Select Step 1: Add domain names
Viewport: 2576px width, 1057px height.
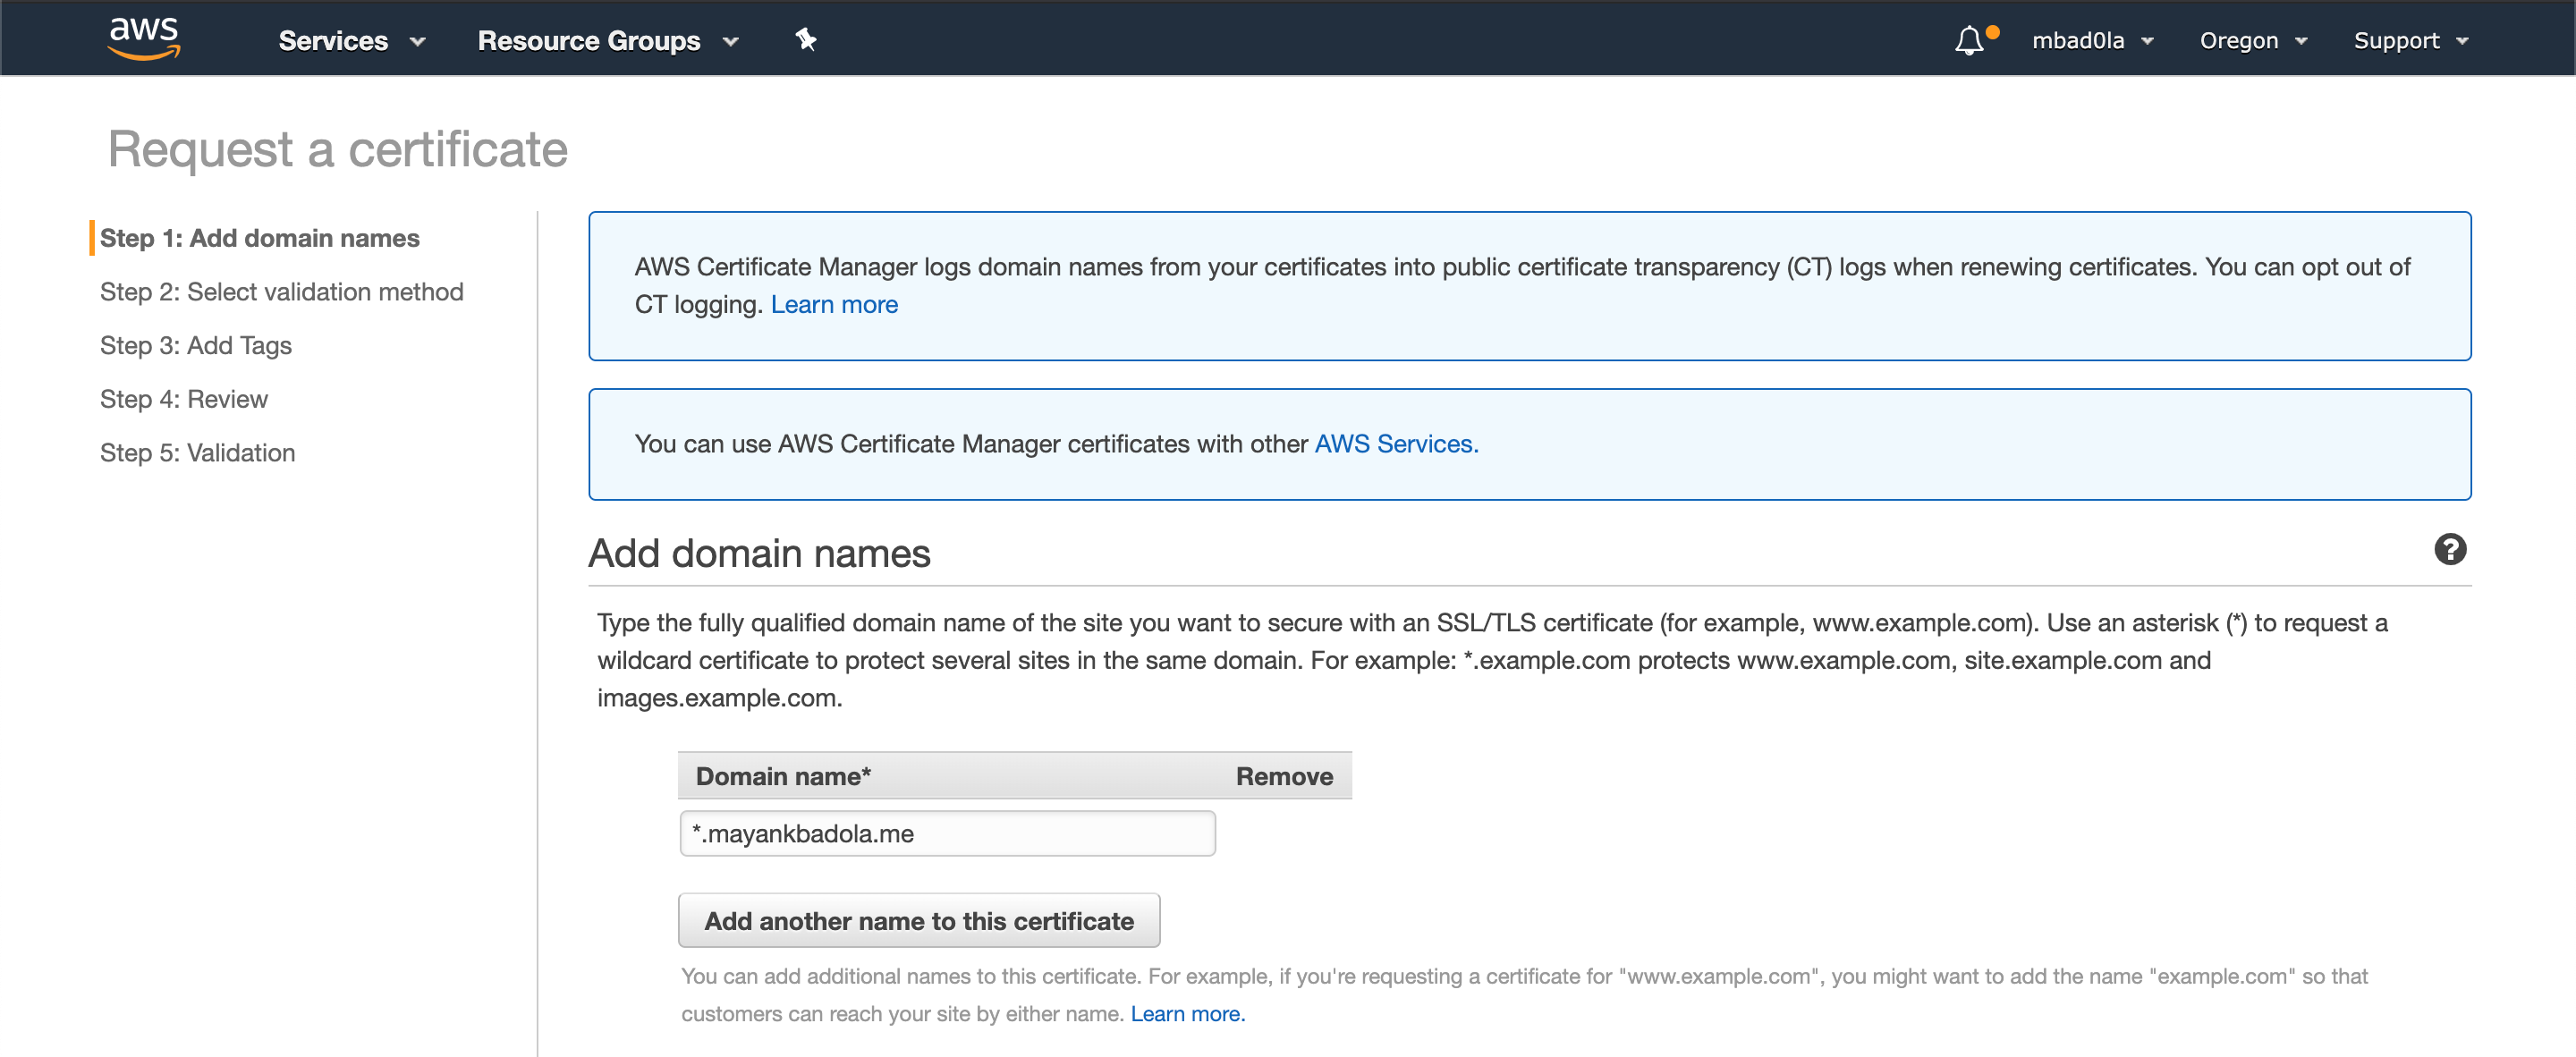click(x=260, y=238)
